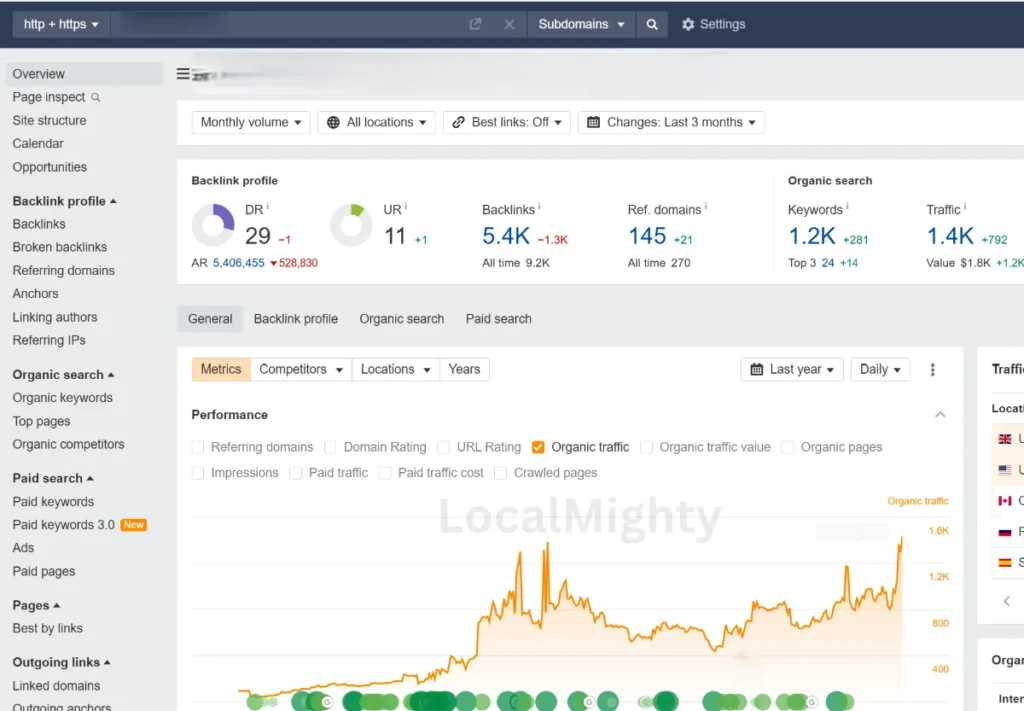Enable the Organic traffic value checkbox
Image resolution: width=1024 pixels, height=711 pixels.
click(647, 447)
